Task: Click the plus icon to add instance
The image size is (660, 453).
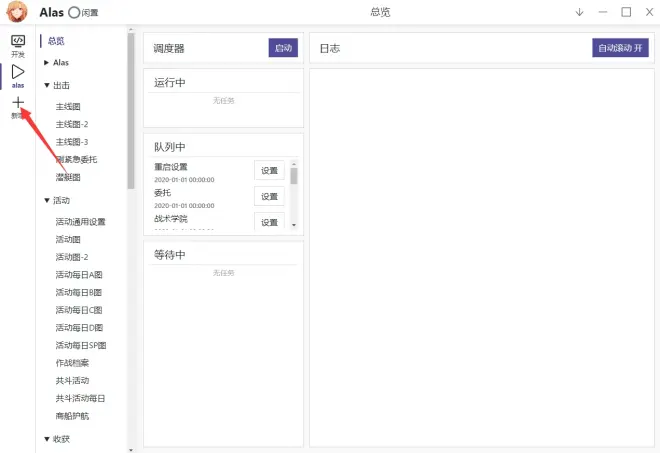Action: click(x=18, y=102)
